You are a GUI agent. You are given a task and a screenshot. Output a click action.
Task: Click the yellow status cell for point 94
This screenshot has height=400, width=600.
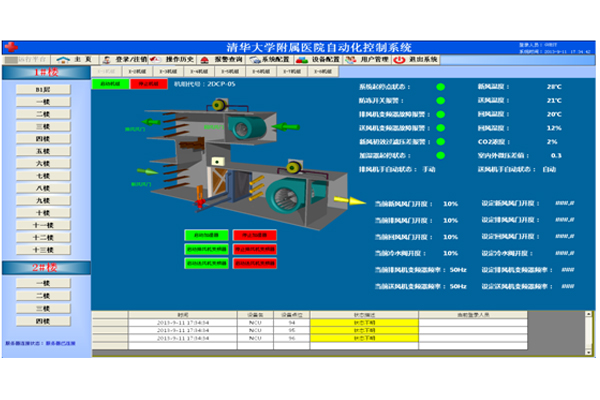click(364, 323)
